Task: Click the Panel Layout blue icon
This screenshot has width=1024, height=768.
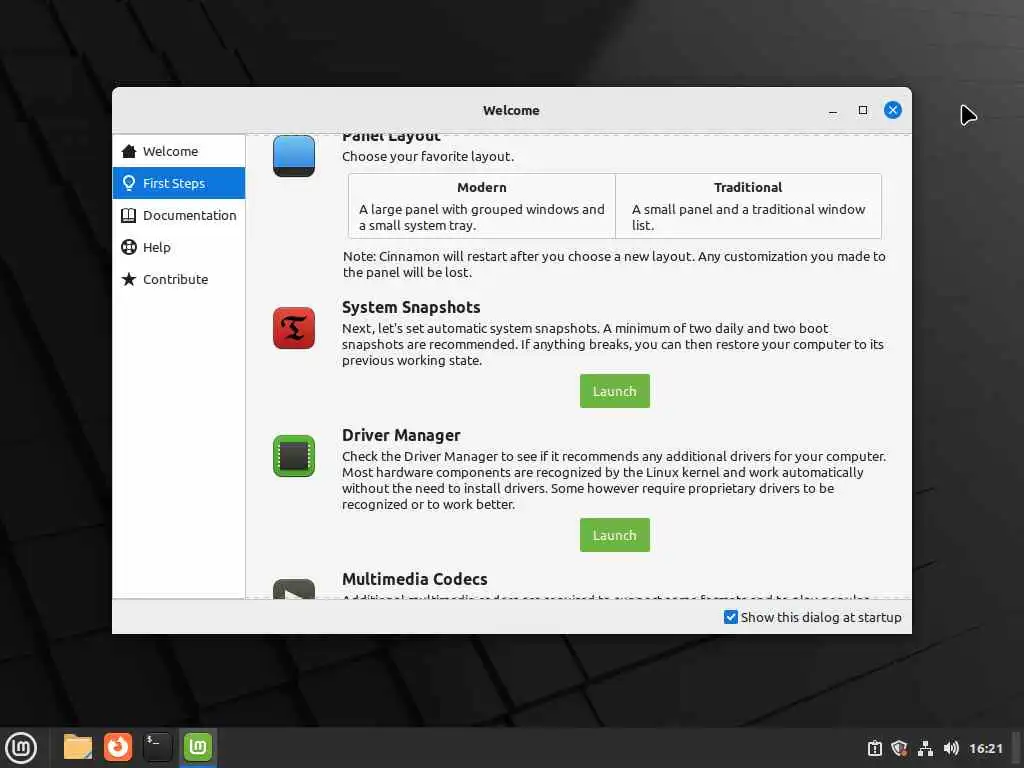Action: (x=294, y=156)
